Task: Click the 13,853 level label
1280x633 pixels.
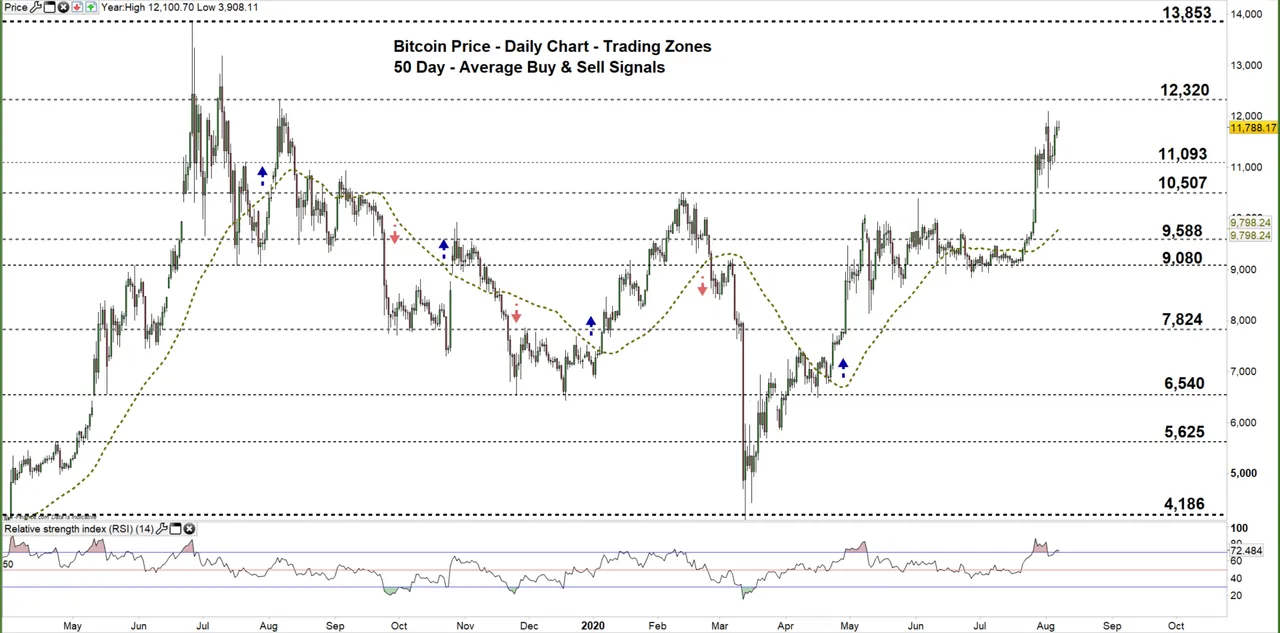Action: point(1187,13)
